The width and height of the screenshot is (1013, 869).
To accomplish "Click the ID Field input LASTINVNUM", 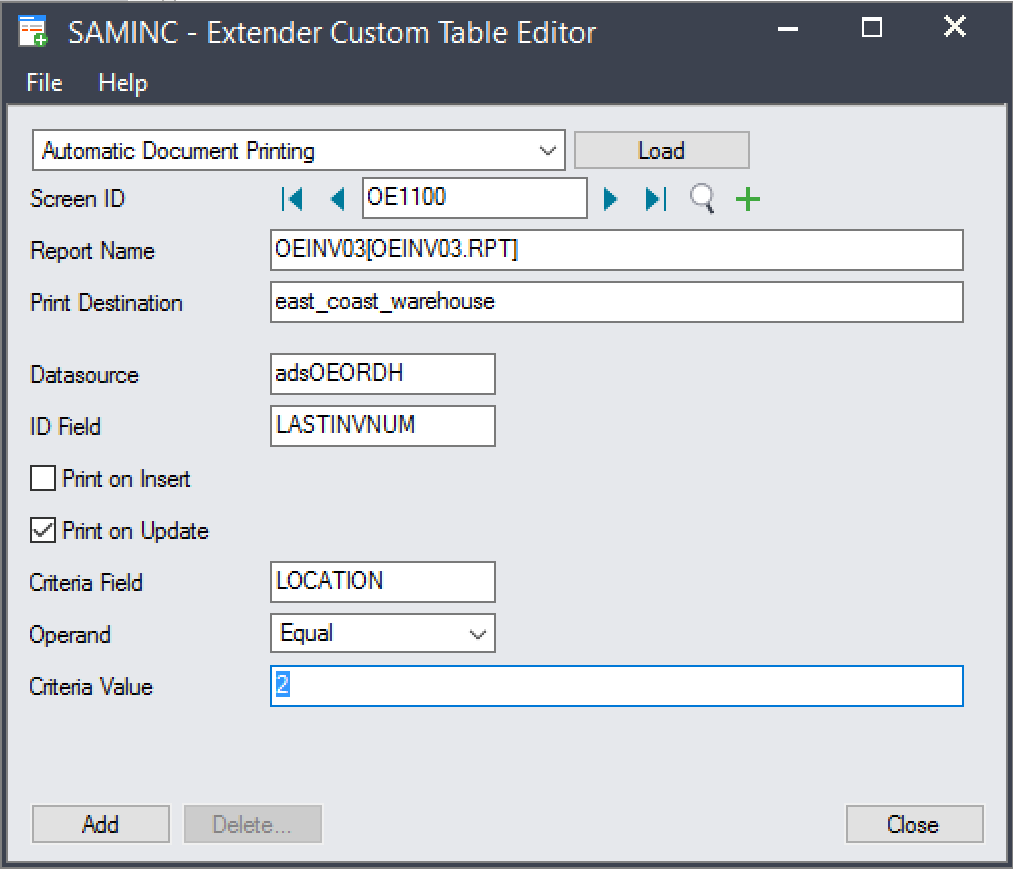I will [383, 426].
